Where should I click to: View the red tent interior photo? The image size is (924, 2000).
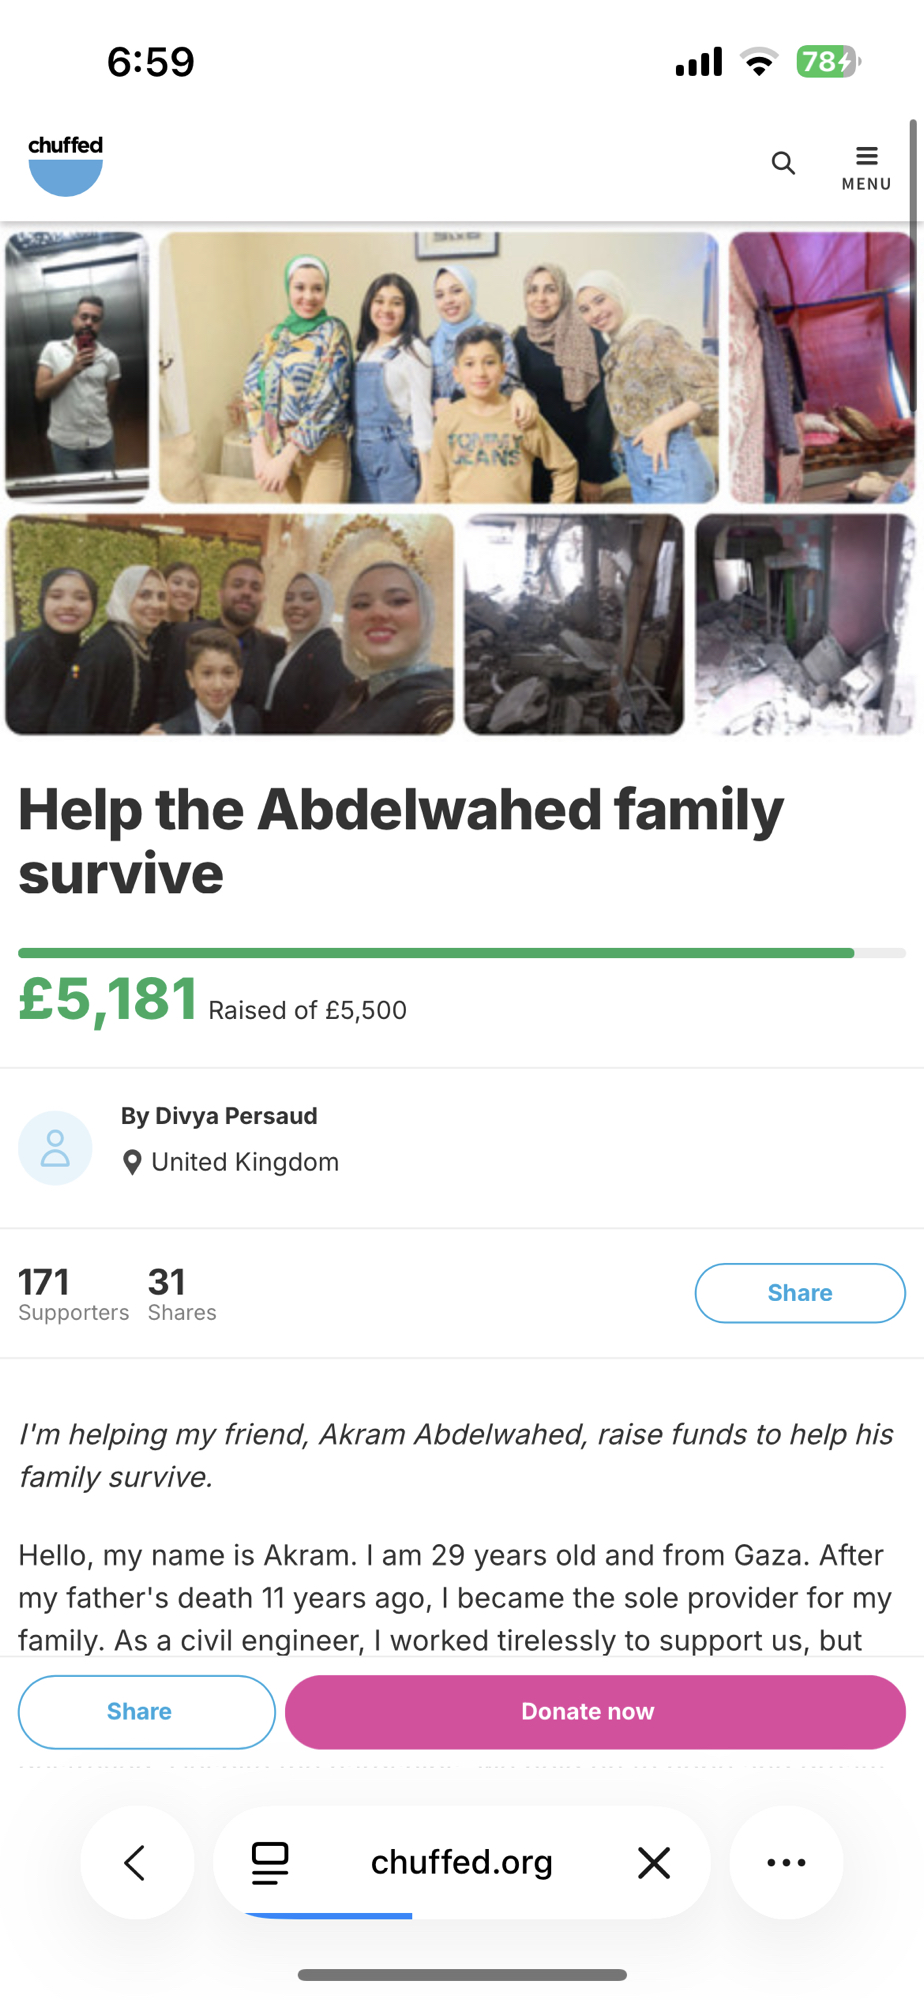(x=822, y=367)
